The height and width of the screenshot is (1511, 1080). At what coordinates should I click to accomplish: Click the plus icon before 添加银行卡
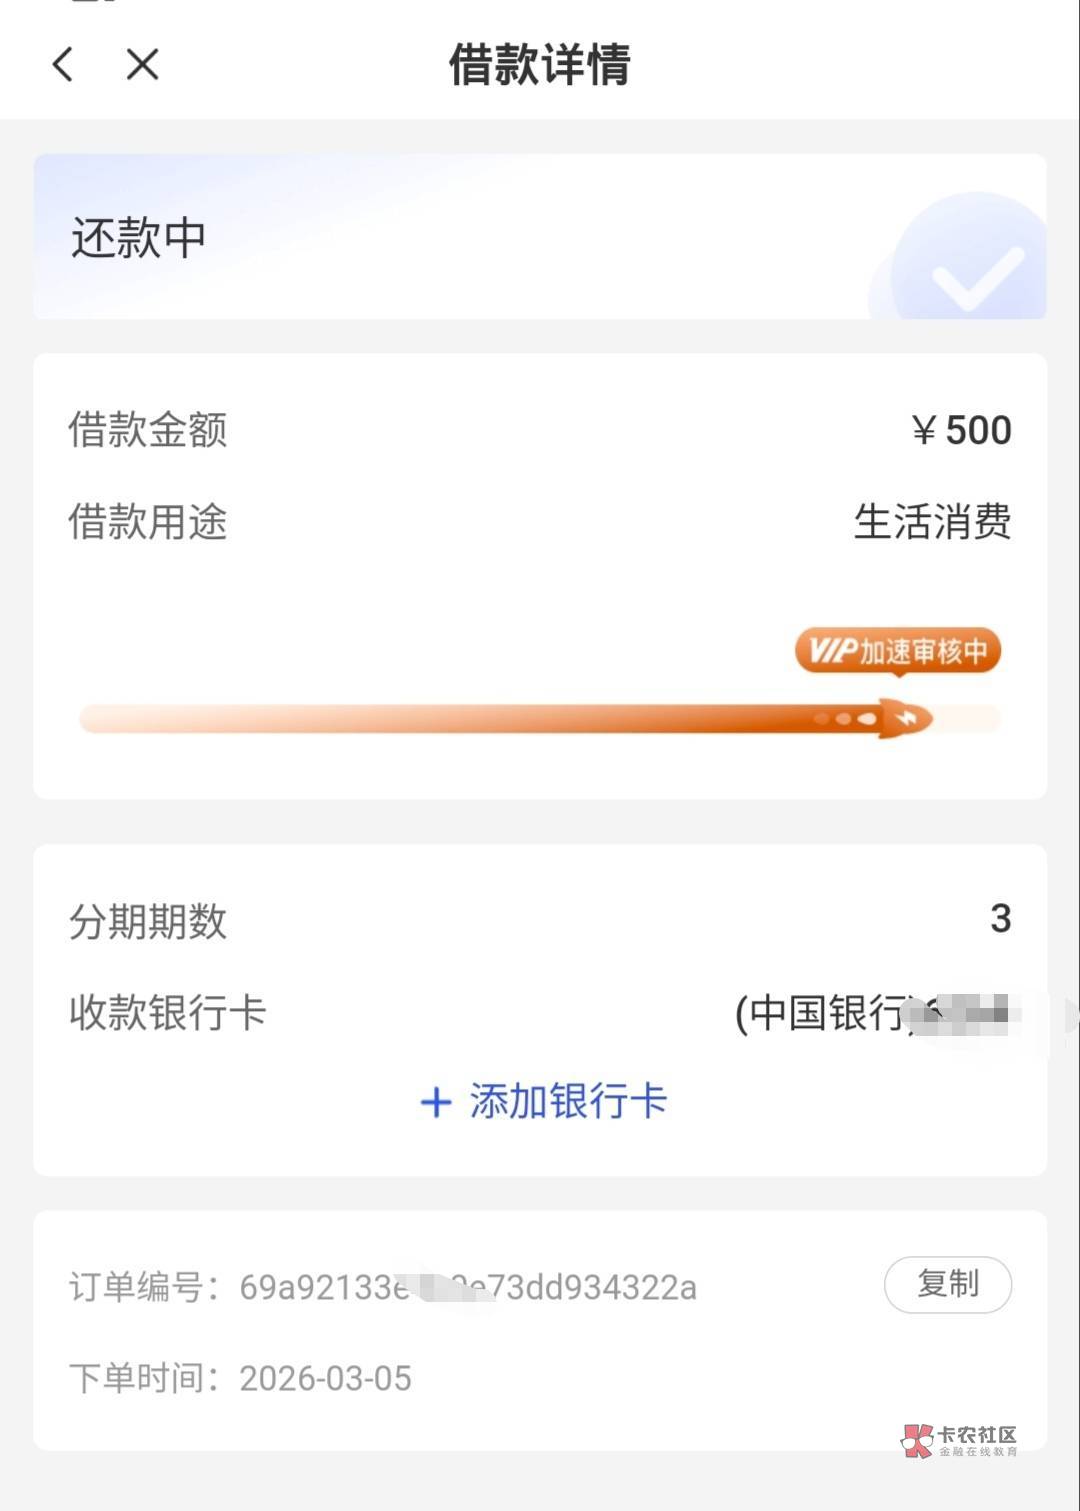pos(436,1103)
